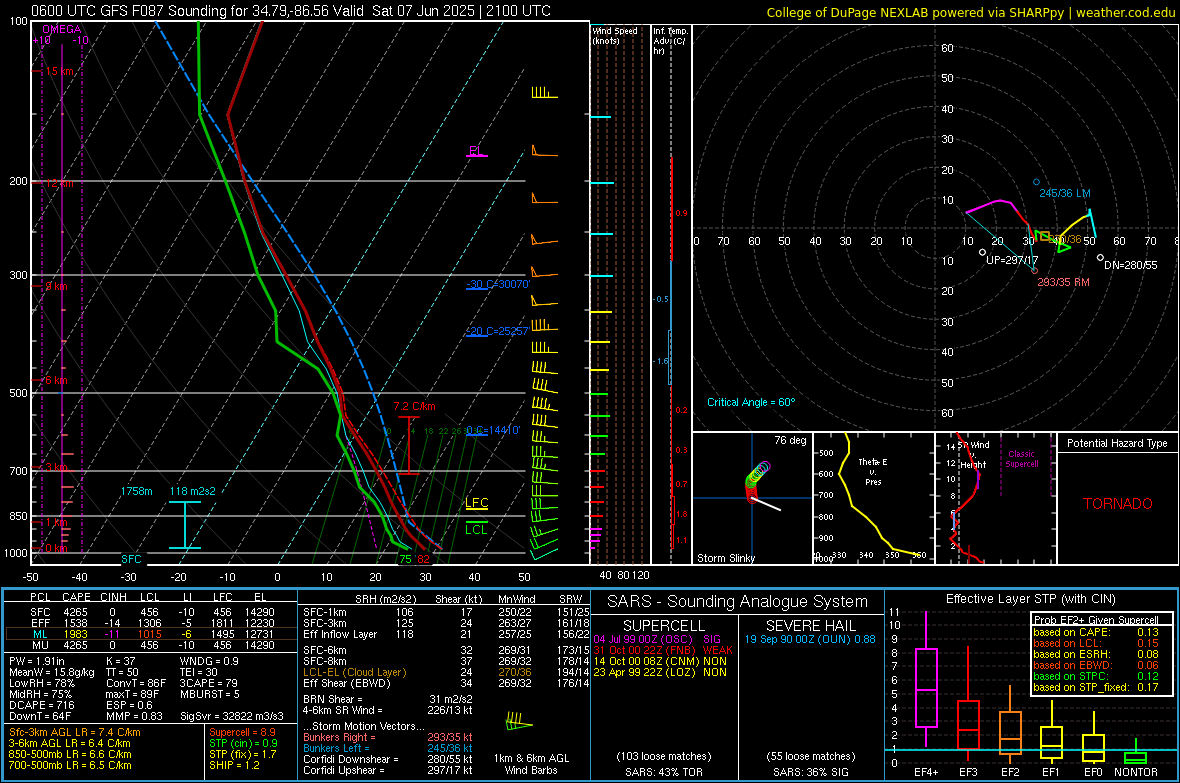Viewport: 1180px width, 783px height.
Task: Click the cyan 1758m effective layer label
Action: click(x=136, y=491)
